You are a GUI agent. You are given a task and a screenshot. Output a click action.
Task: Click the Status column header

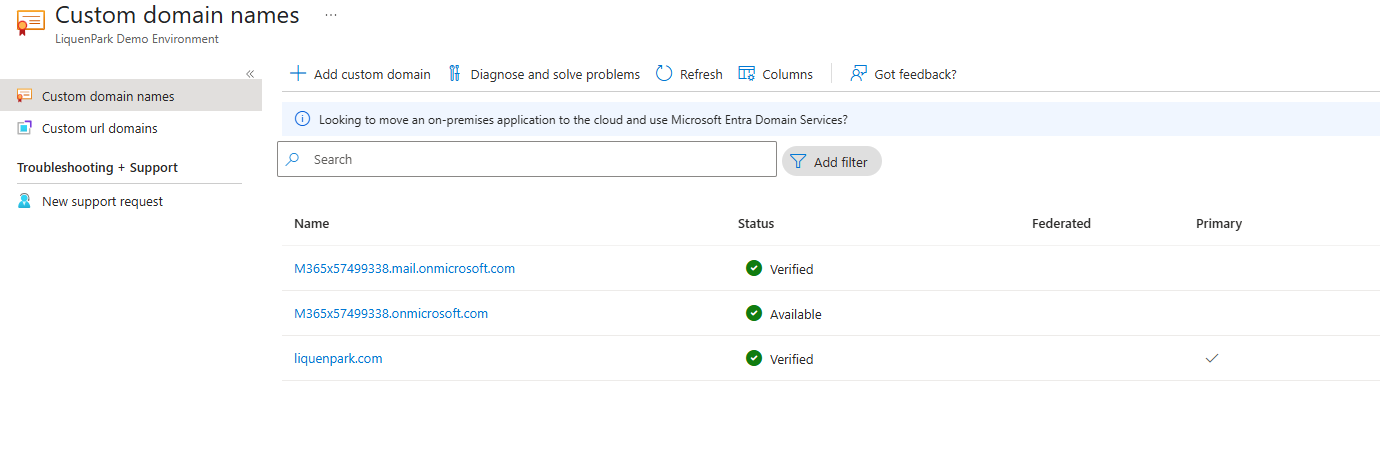[x=756, y=224]
